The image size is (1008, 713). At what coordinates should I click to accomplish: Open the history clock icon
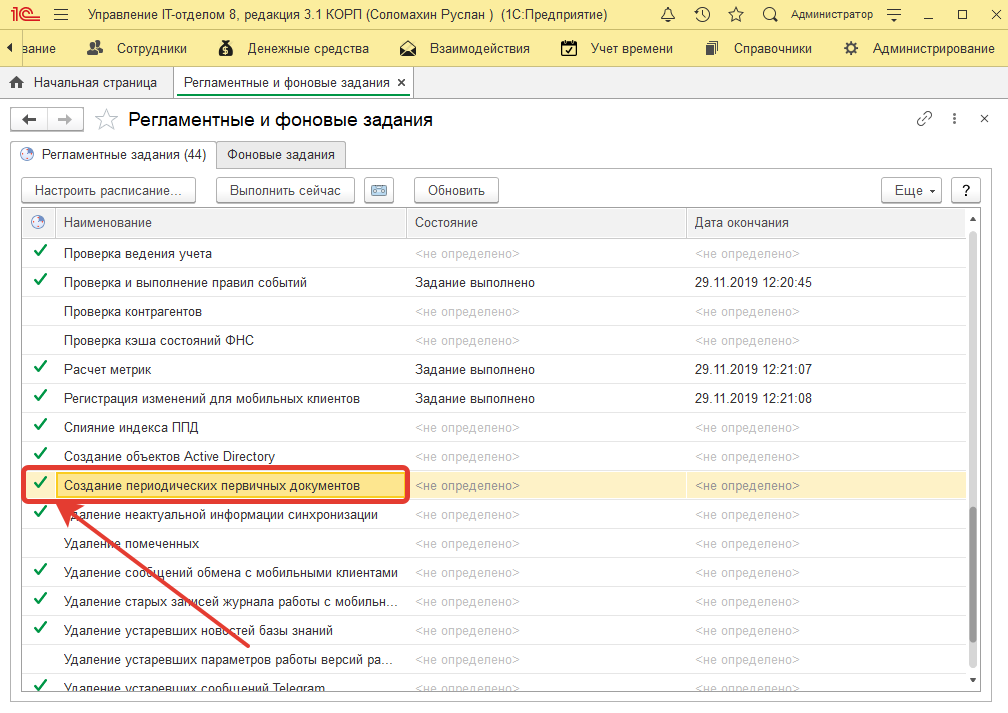(x=702, y=15)
